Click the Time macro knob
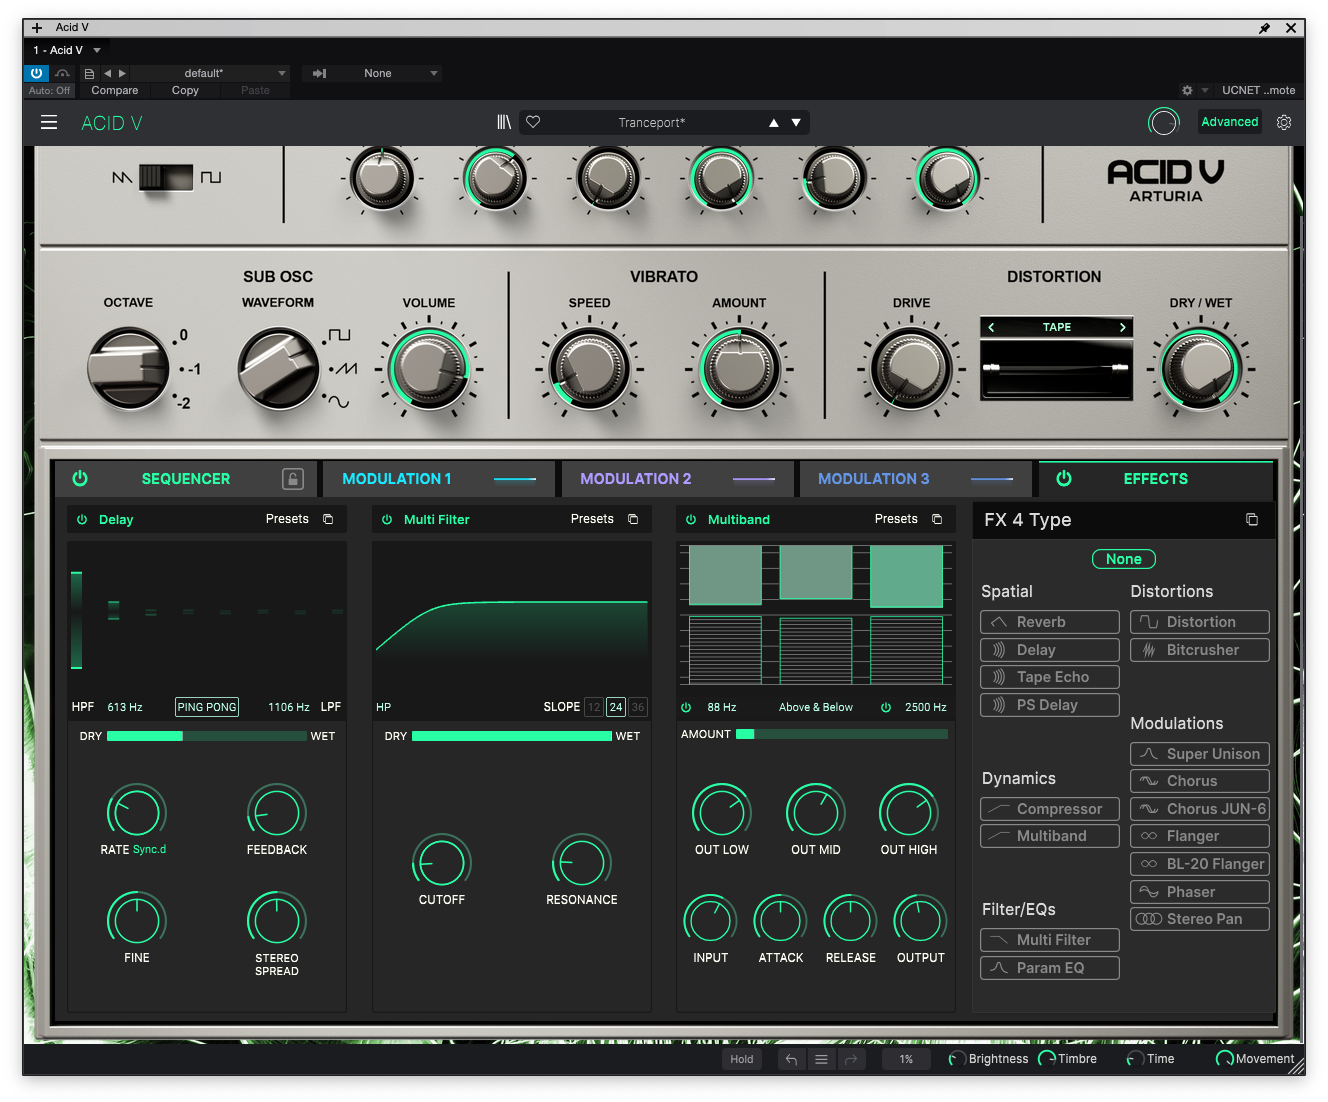This screenshot has width=1328, height=1102. point(1136,1059)
